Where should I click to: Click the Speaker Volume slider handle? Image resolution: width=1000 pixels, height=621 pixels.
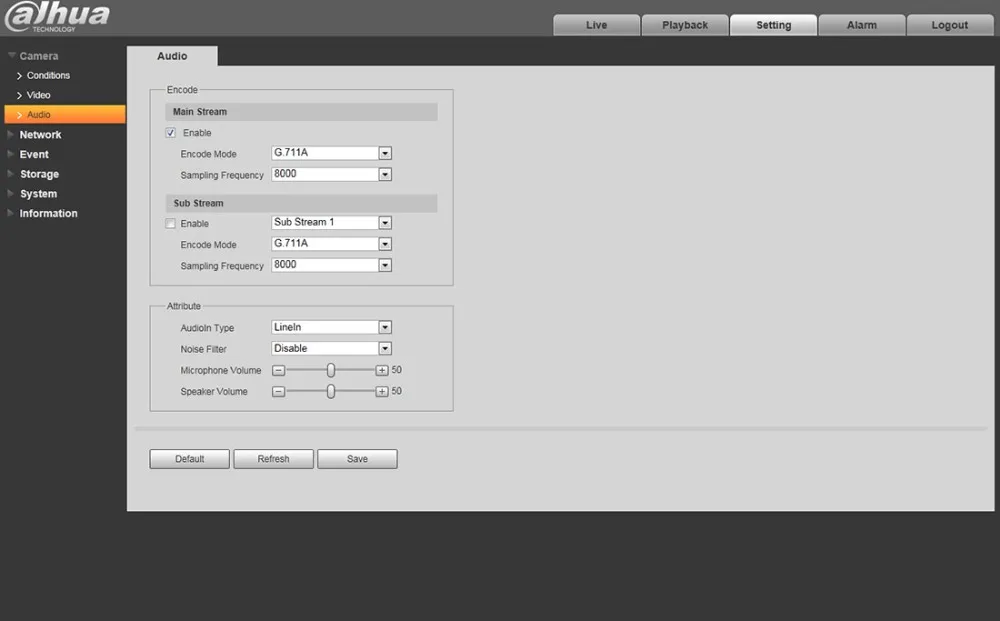pos(330,391)
